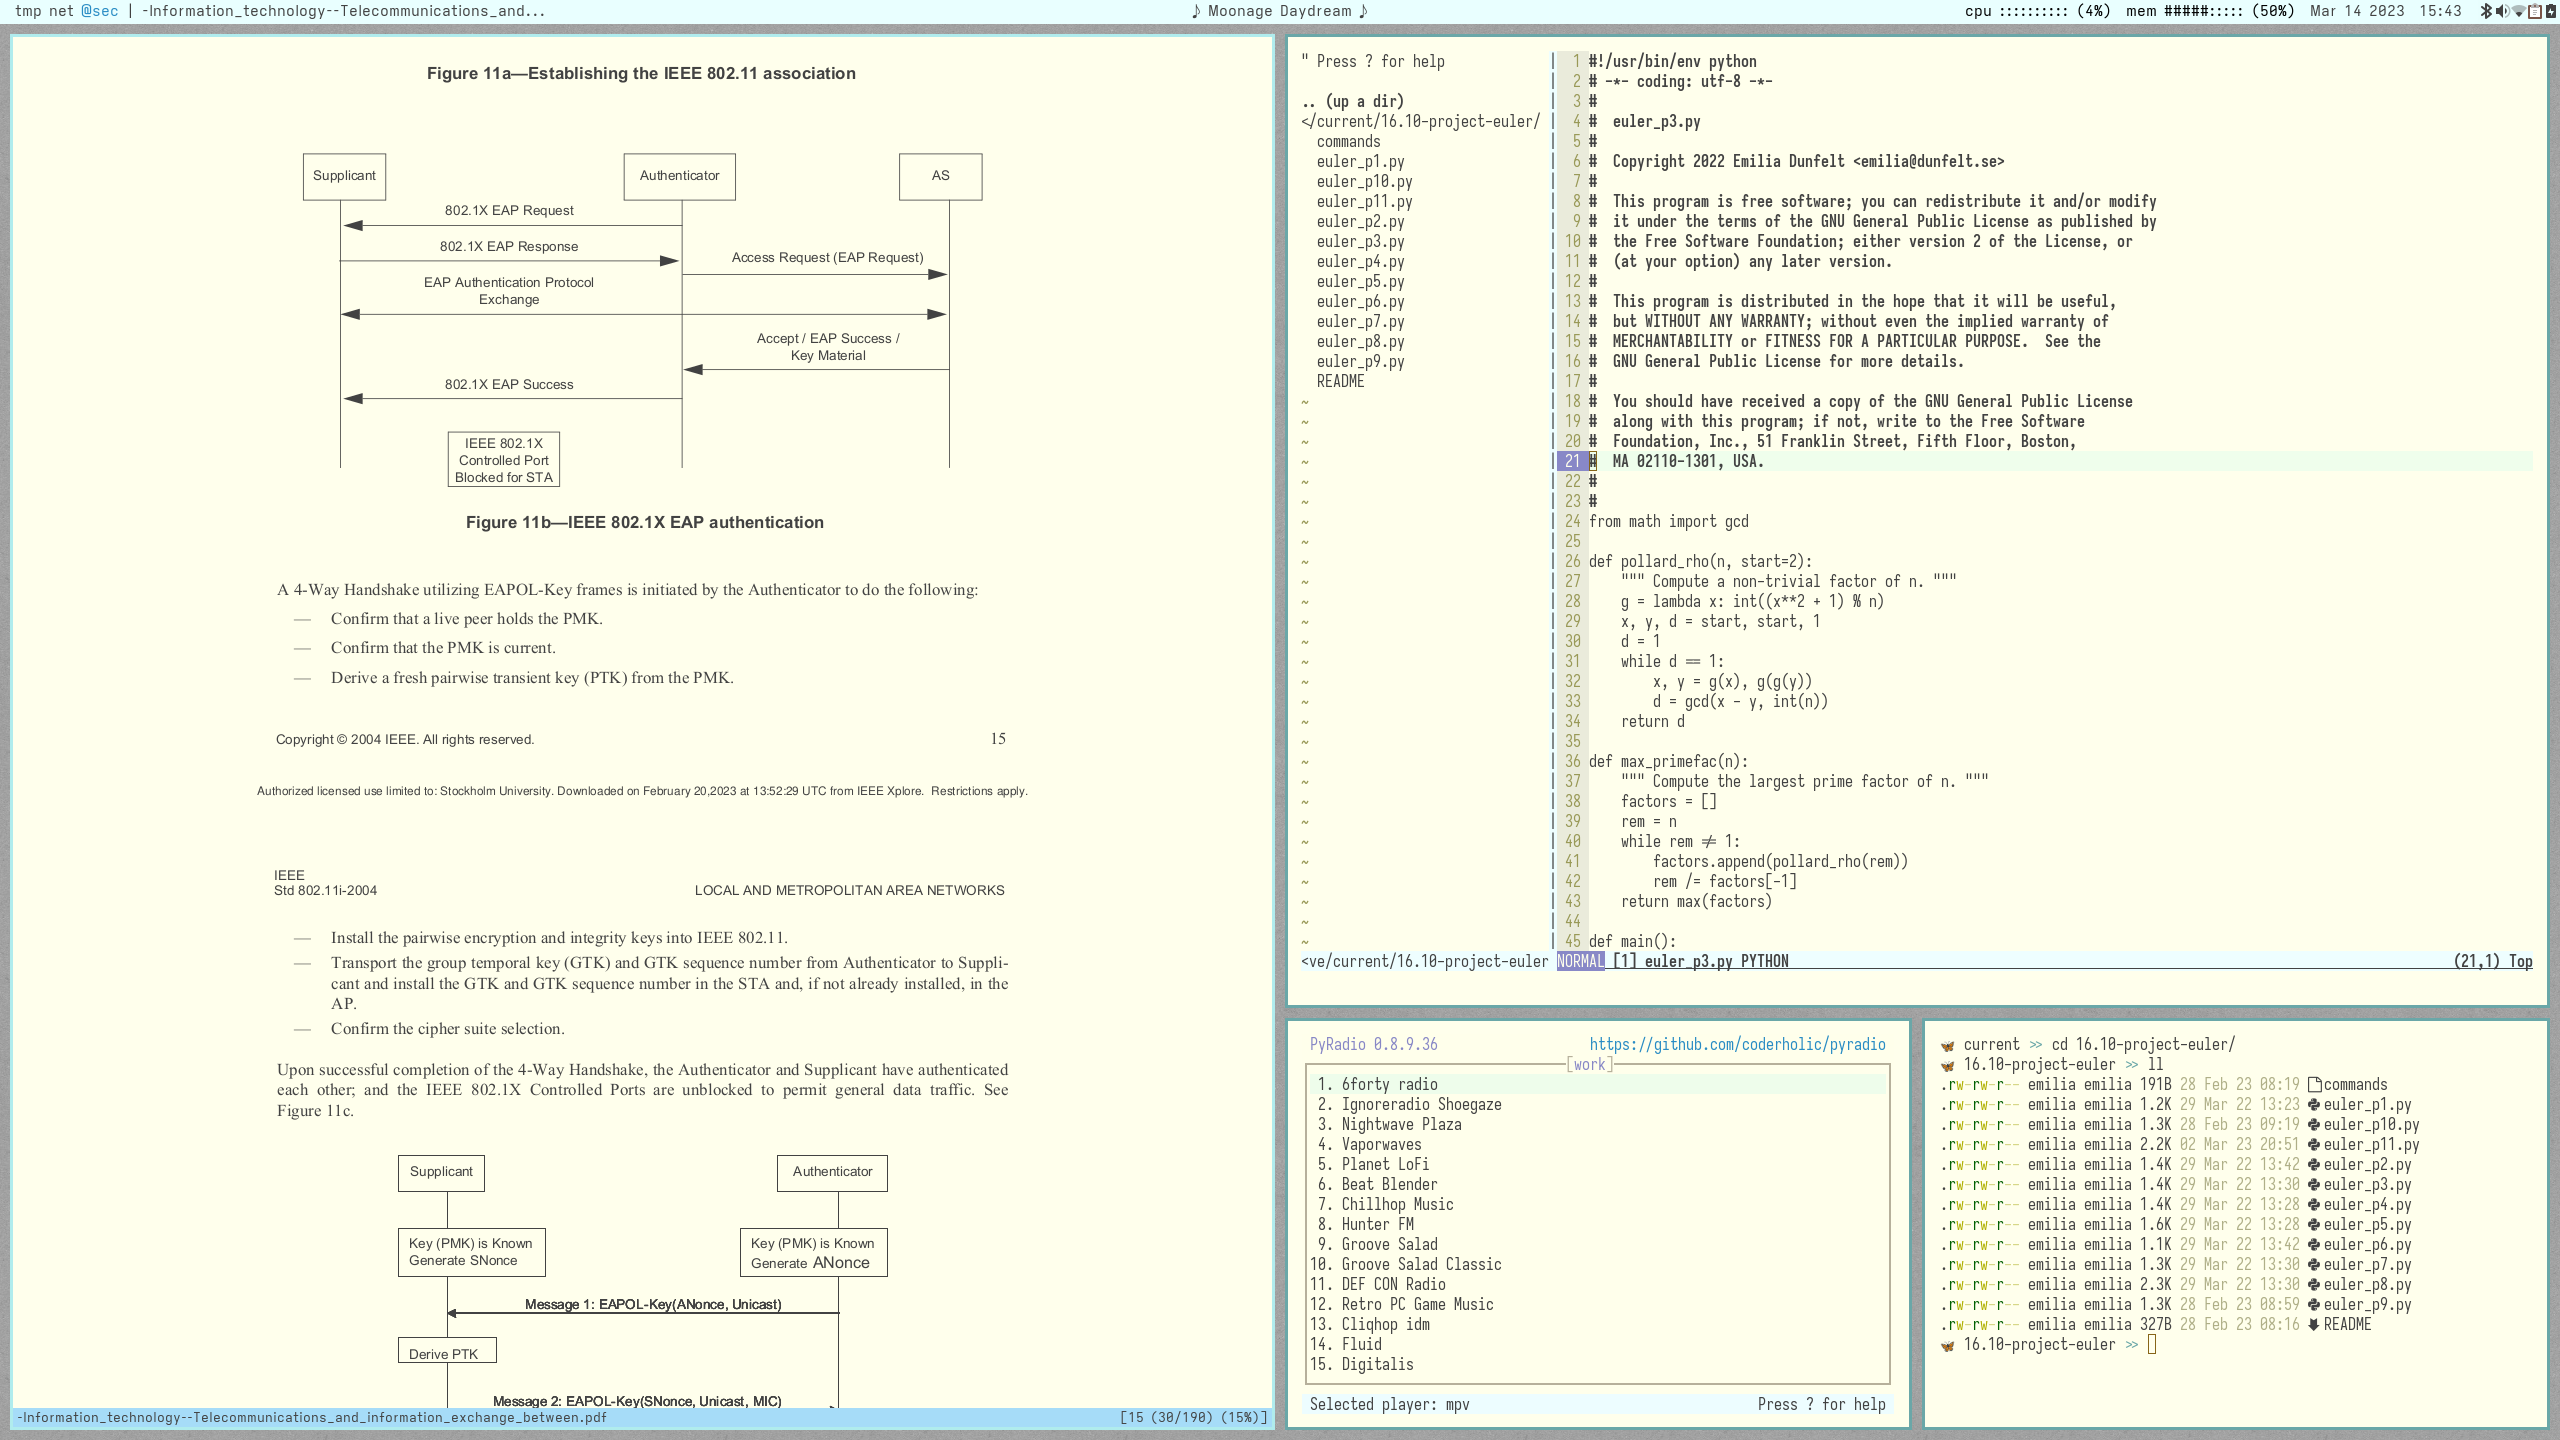Screen dimensions: 2560x1440
Task: Click the butterfly prompt icon on last line
Action: coord(1947,1345)
